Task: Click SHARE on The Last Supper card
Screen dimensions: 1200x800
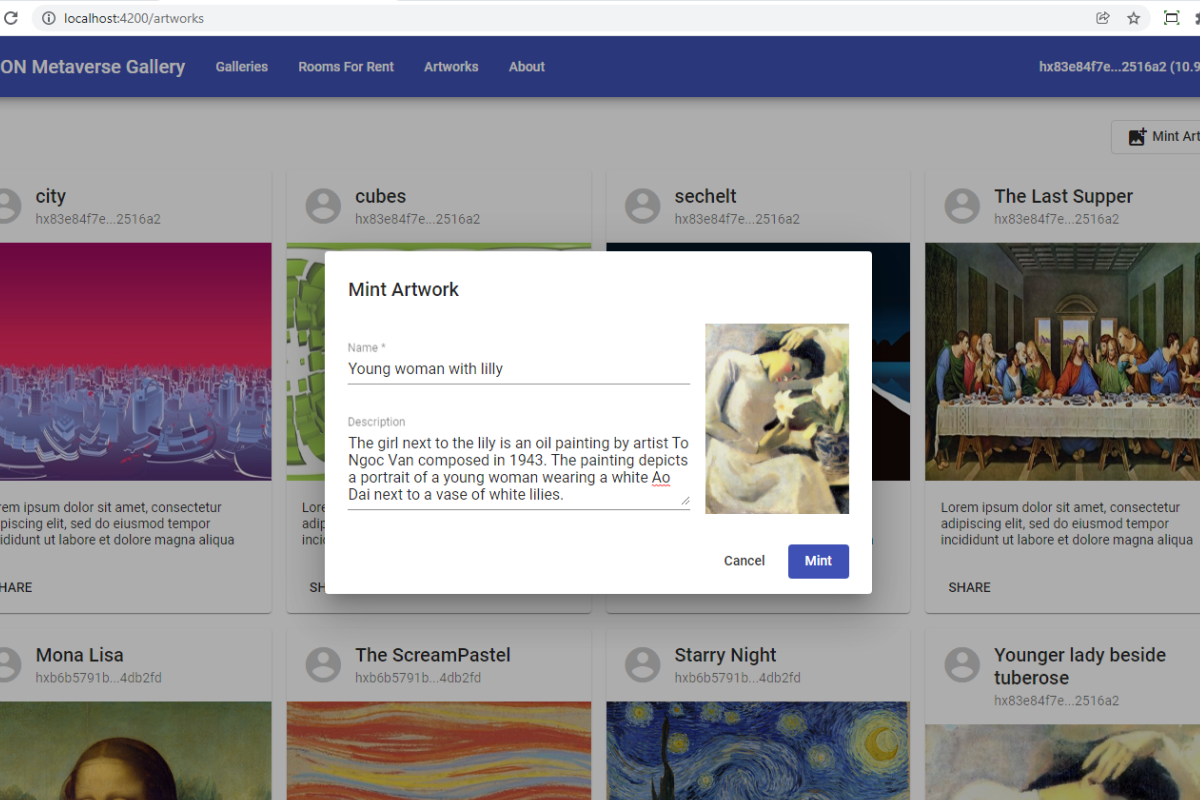Action: (x=969, y=587)
